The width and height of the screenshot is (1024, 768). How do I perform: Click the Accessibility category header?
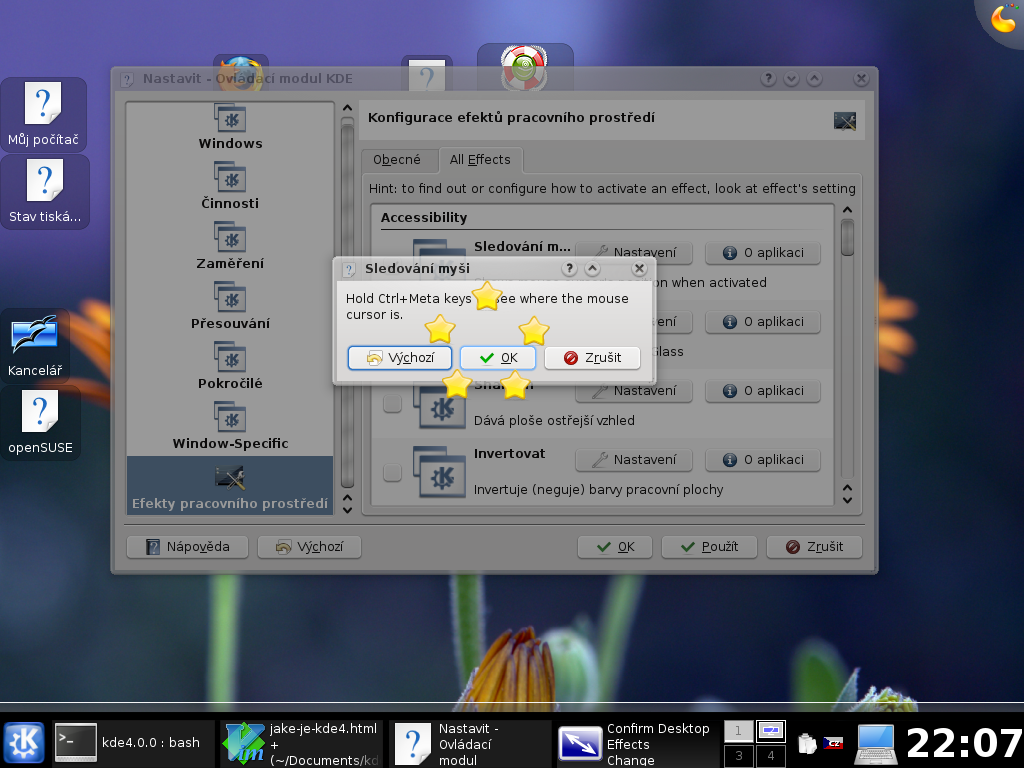424,217
